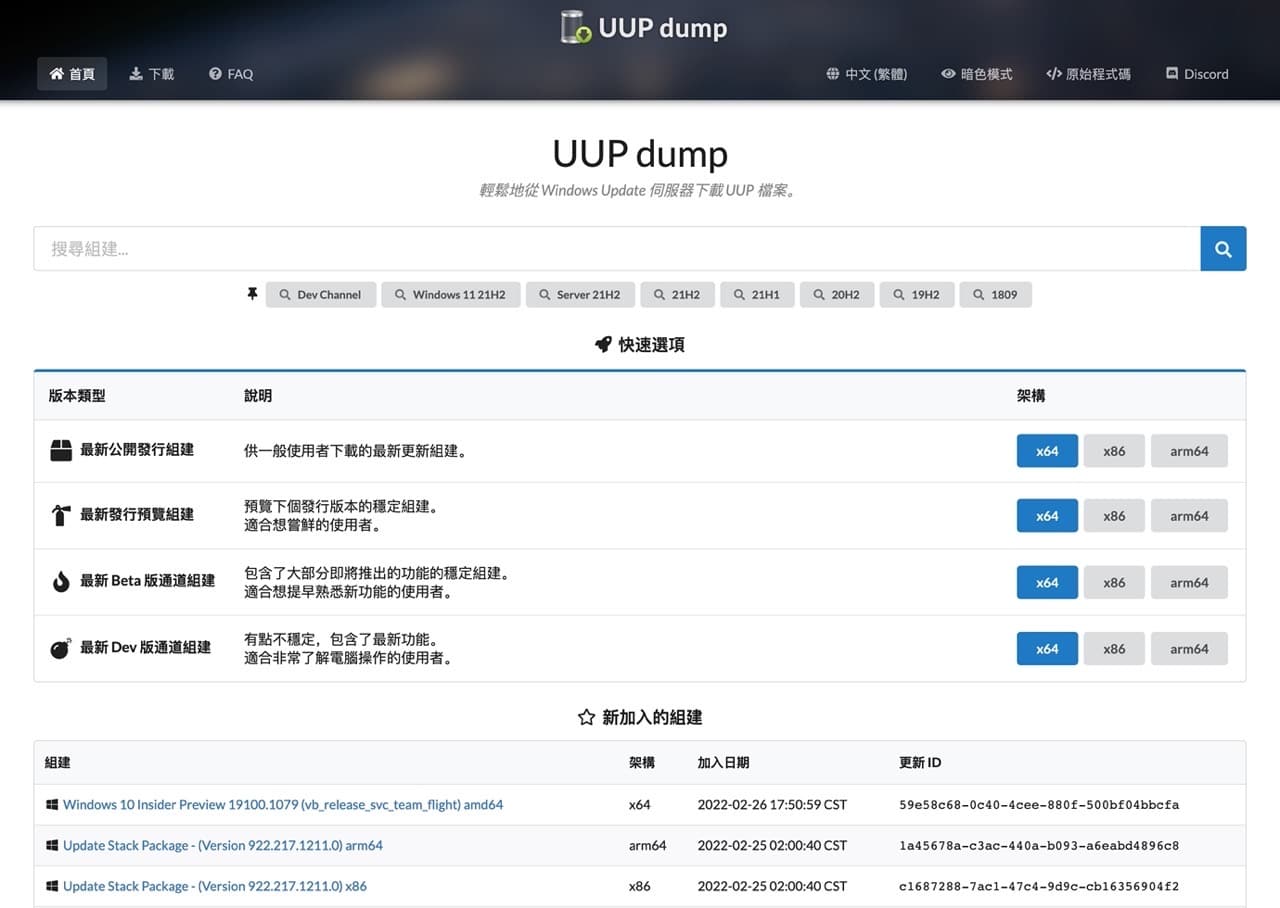This screenshot has width=1280, height=908.
Task: Click the blue magnifier search button
Action: 1223,249
